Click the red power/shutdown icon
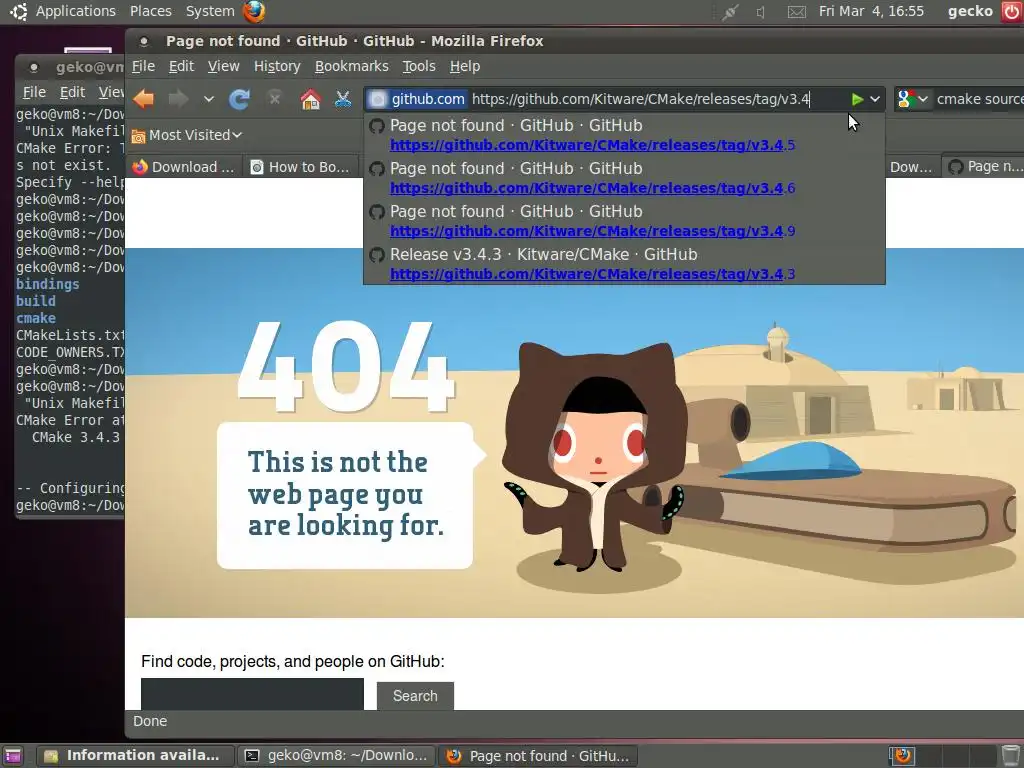This screenshot has height=768, width=1024. click(x=1012, y=12)
